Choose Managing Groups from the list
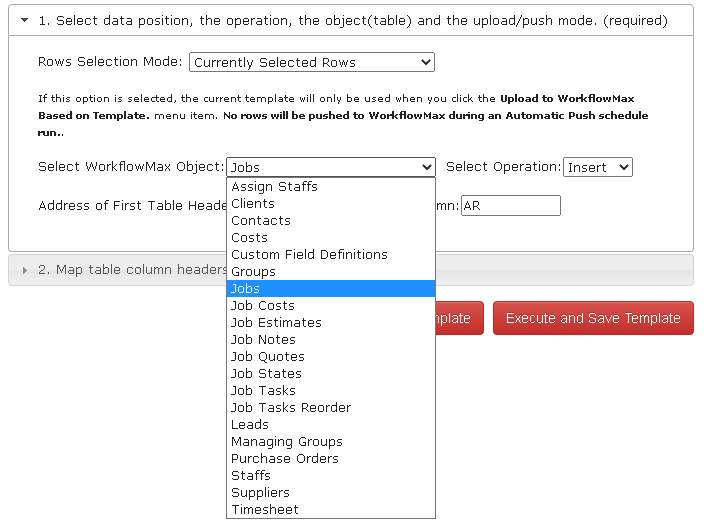Screen dimensions: 704x525 point(331,441)
